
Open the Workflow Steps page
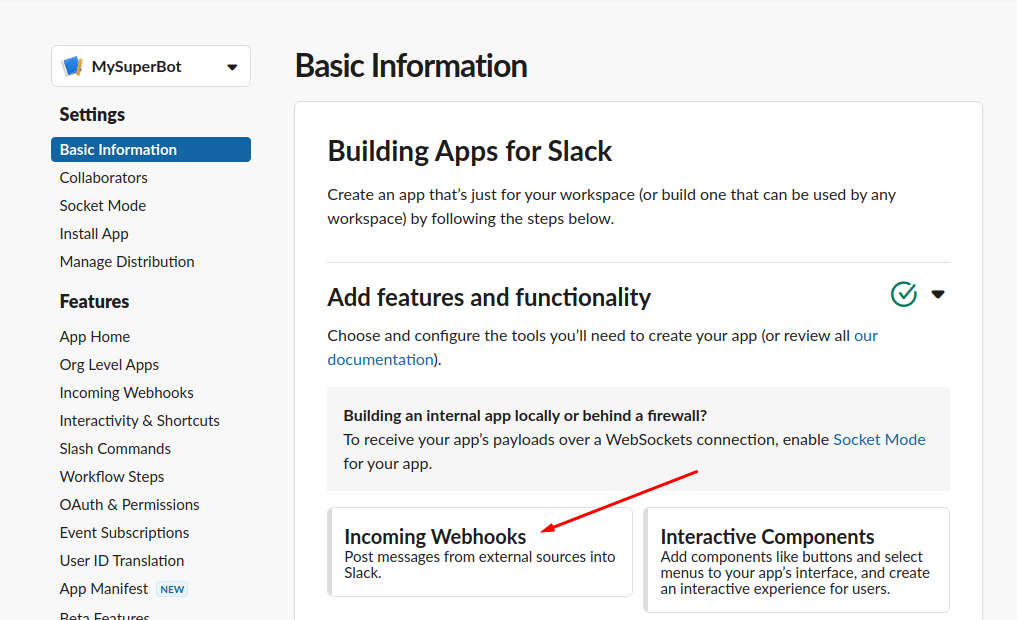[112, 477]
